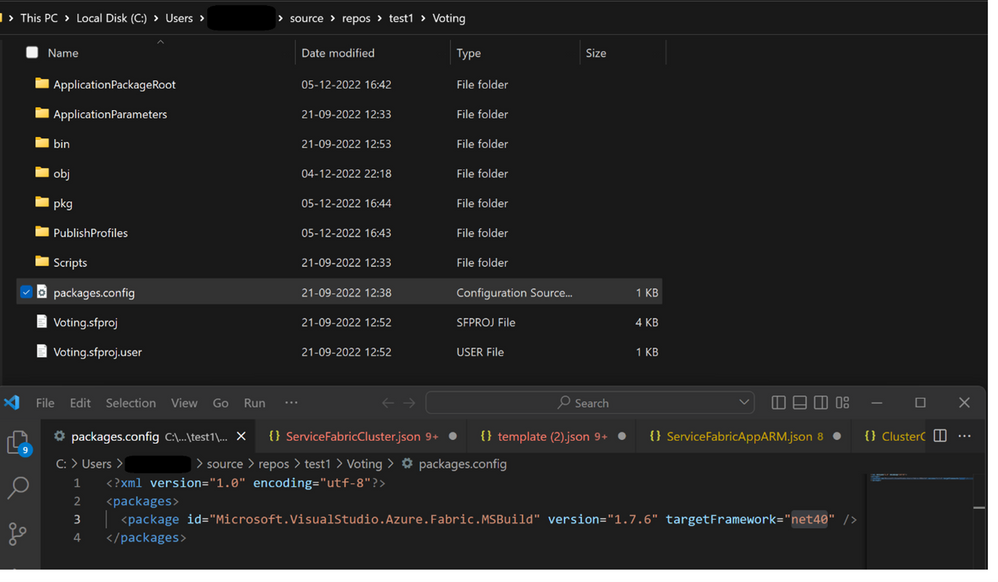Expand more editor actions ellipsis
The width and height of the screenshot is (998, 582).
click(965, 437)
